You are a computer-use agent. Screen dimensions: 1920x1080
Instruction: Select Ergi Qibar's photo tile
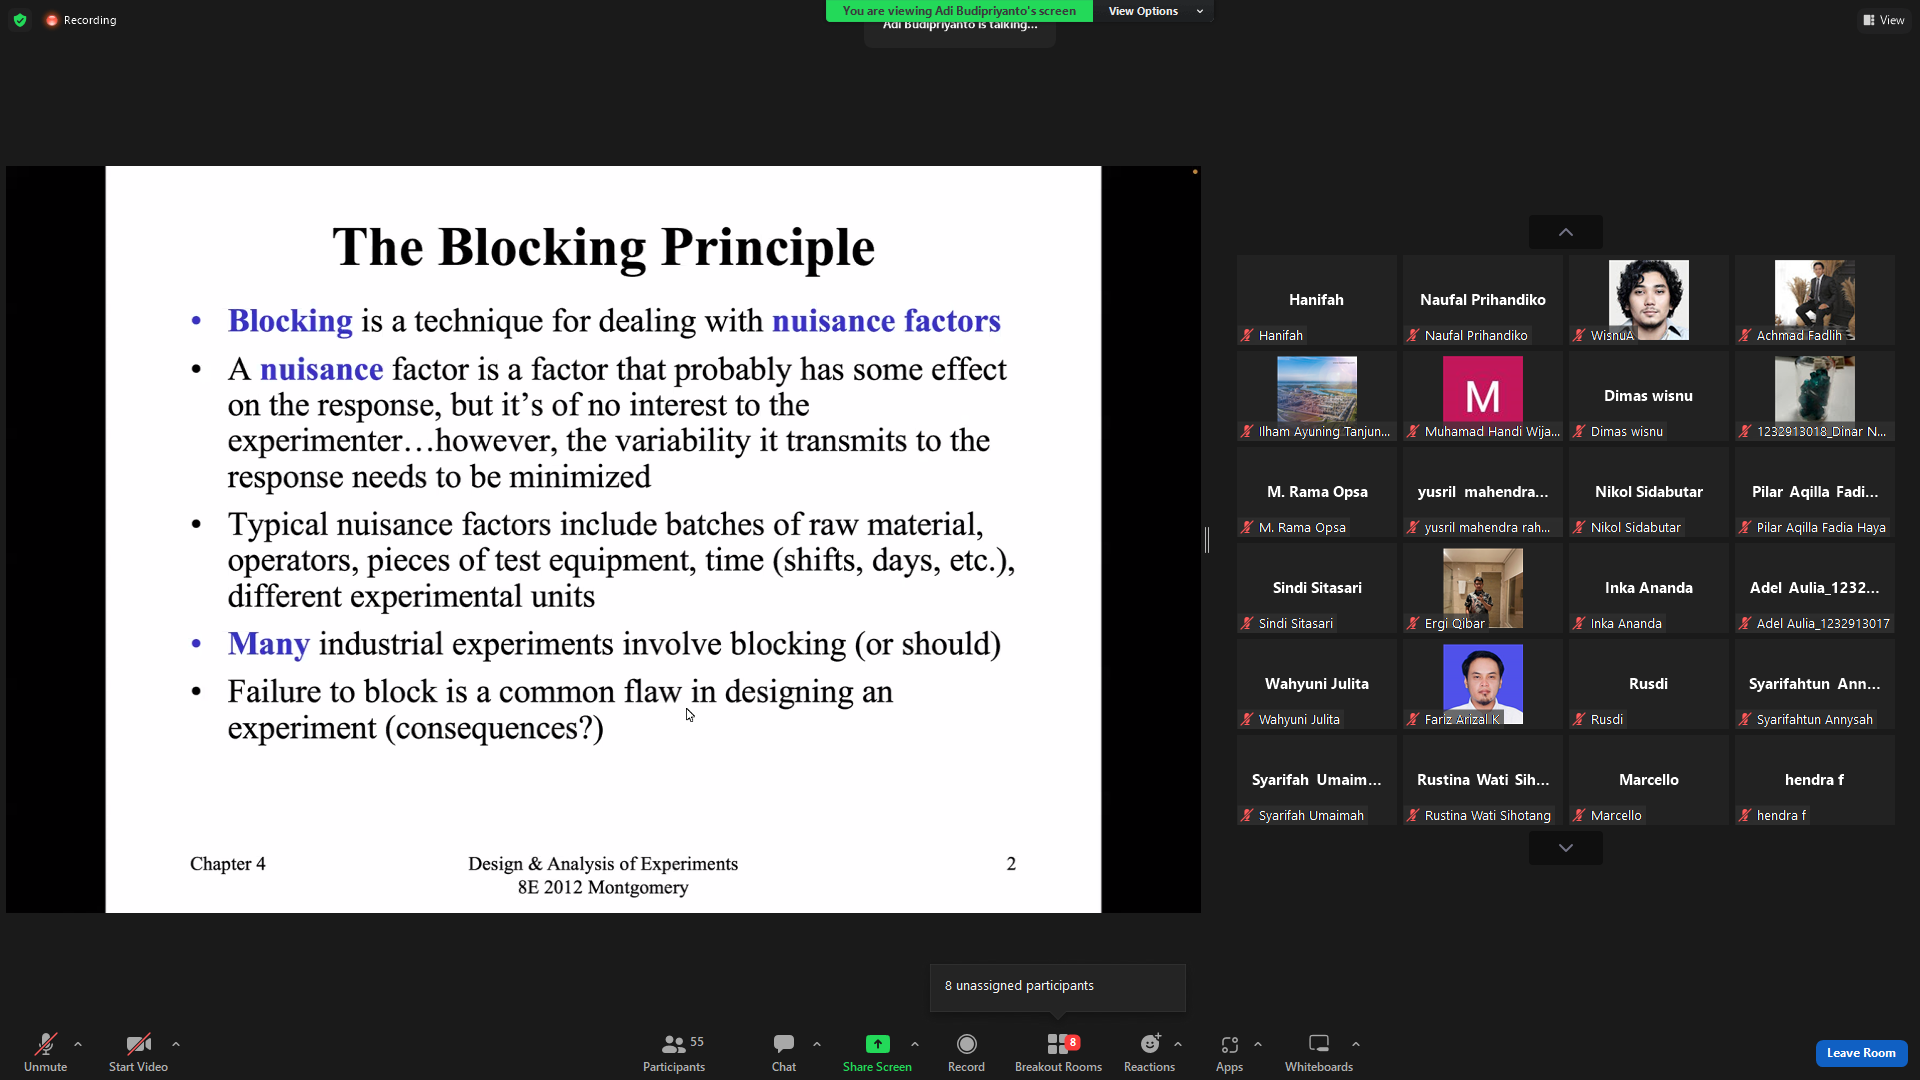pos(1483,588)
